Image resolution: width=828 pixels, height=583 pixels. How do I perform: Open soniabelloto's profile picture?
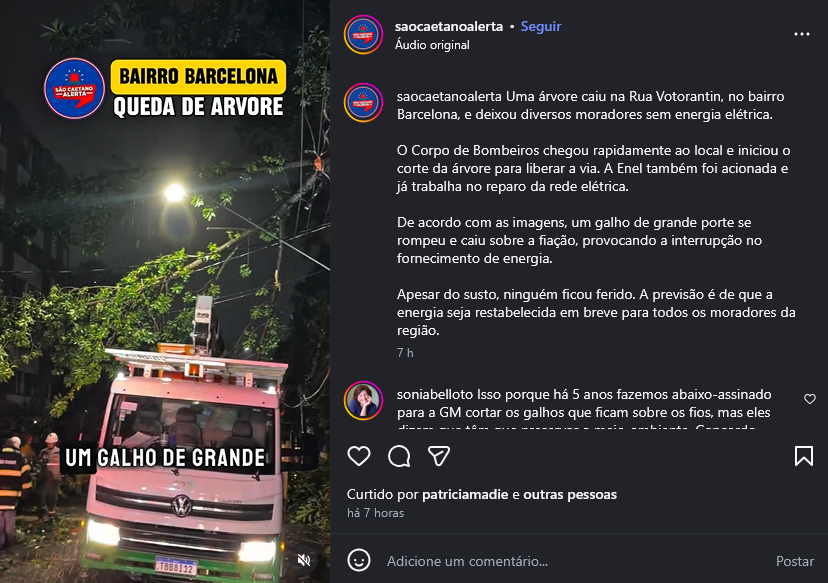[363, 401]
